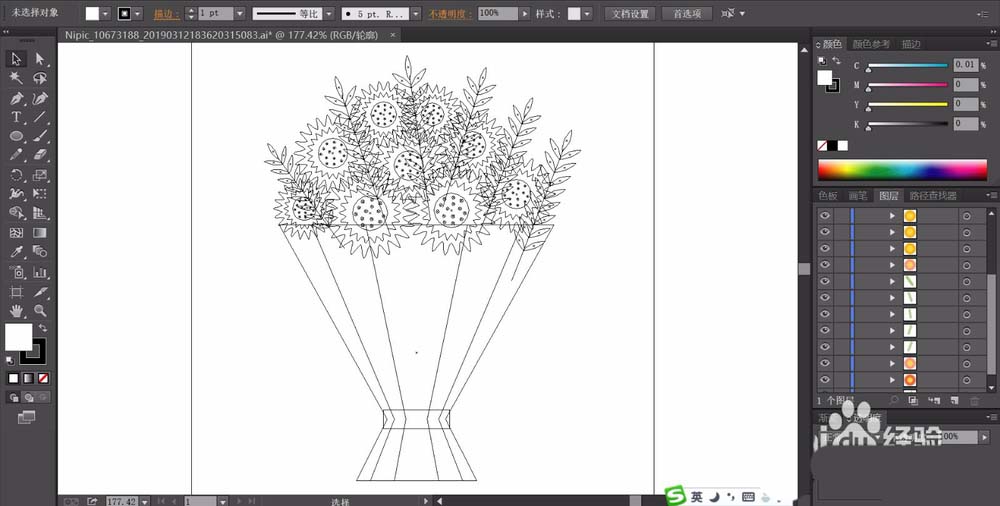Select the Paintbrush tool

pos(40,136)
